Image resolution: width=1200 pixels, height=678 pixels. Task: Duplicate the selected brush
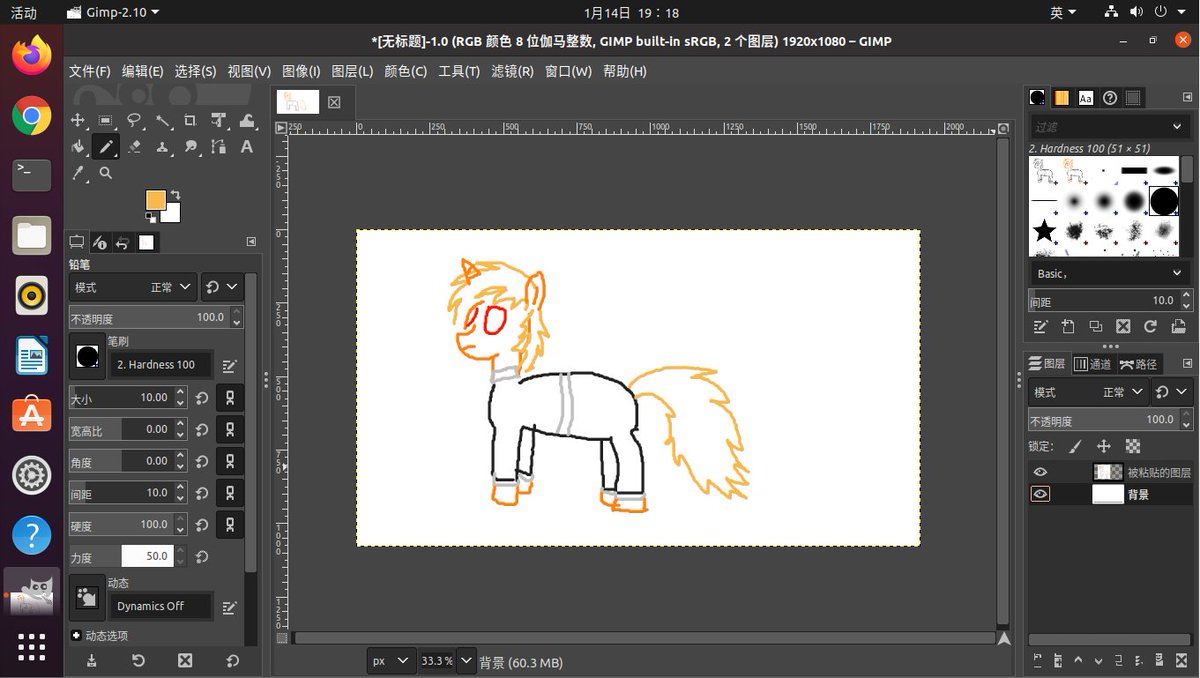[1095, 326]
